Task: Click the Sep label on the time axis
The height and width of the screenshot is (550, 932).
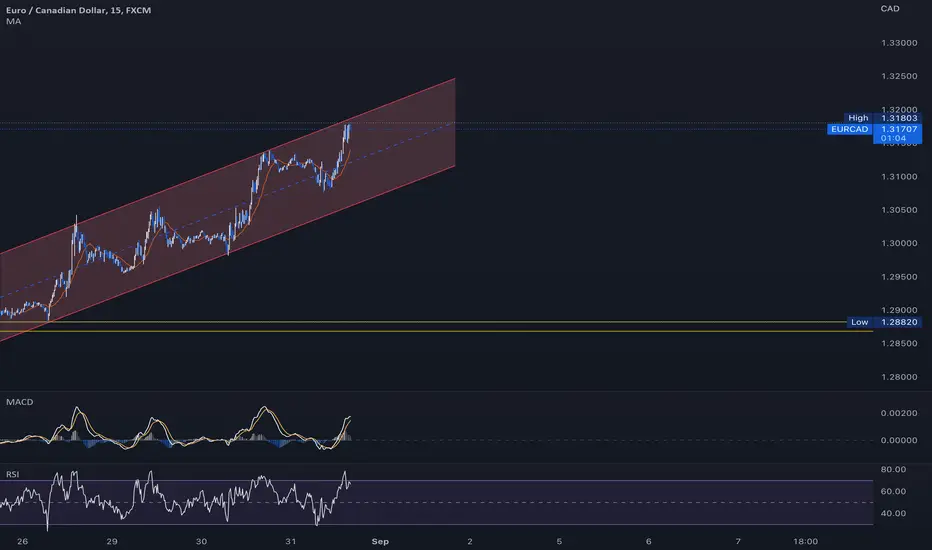Action: (x=380, y=541)
